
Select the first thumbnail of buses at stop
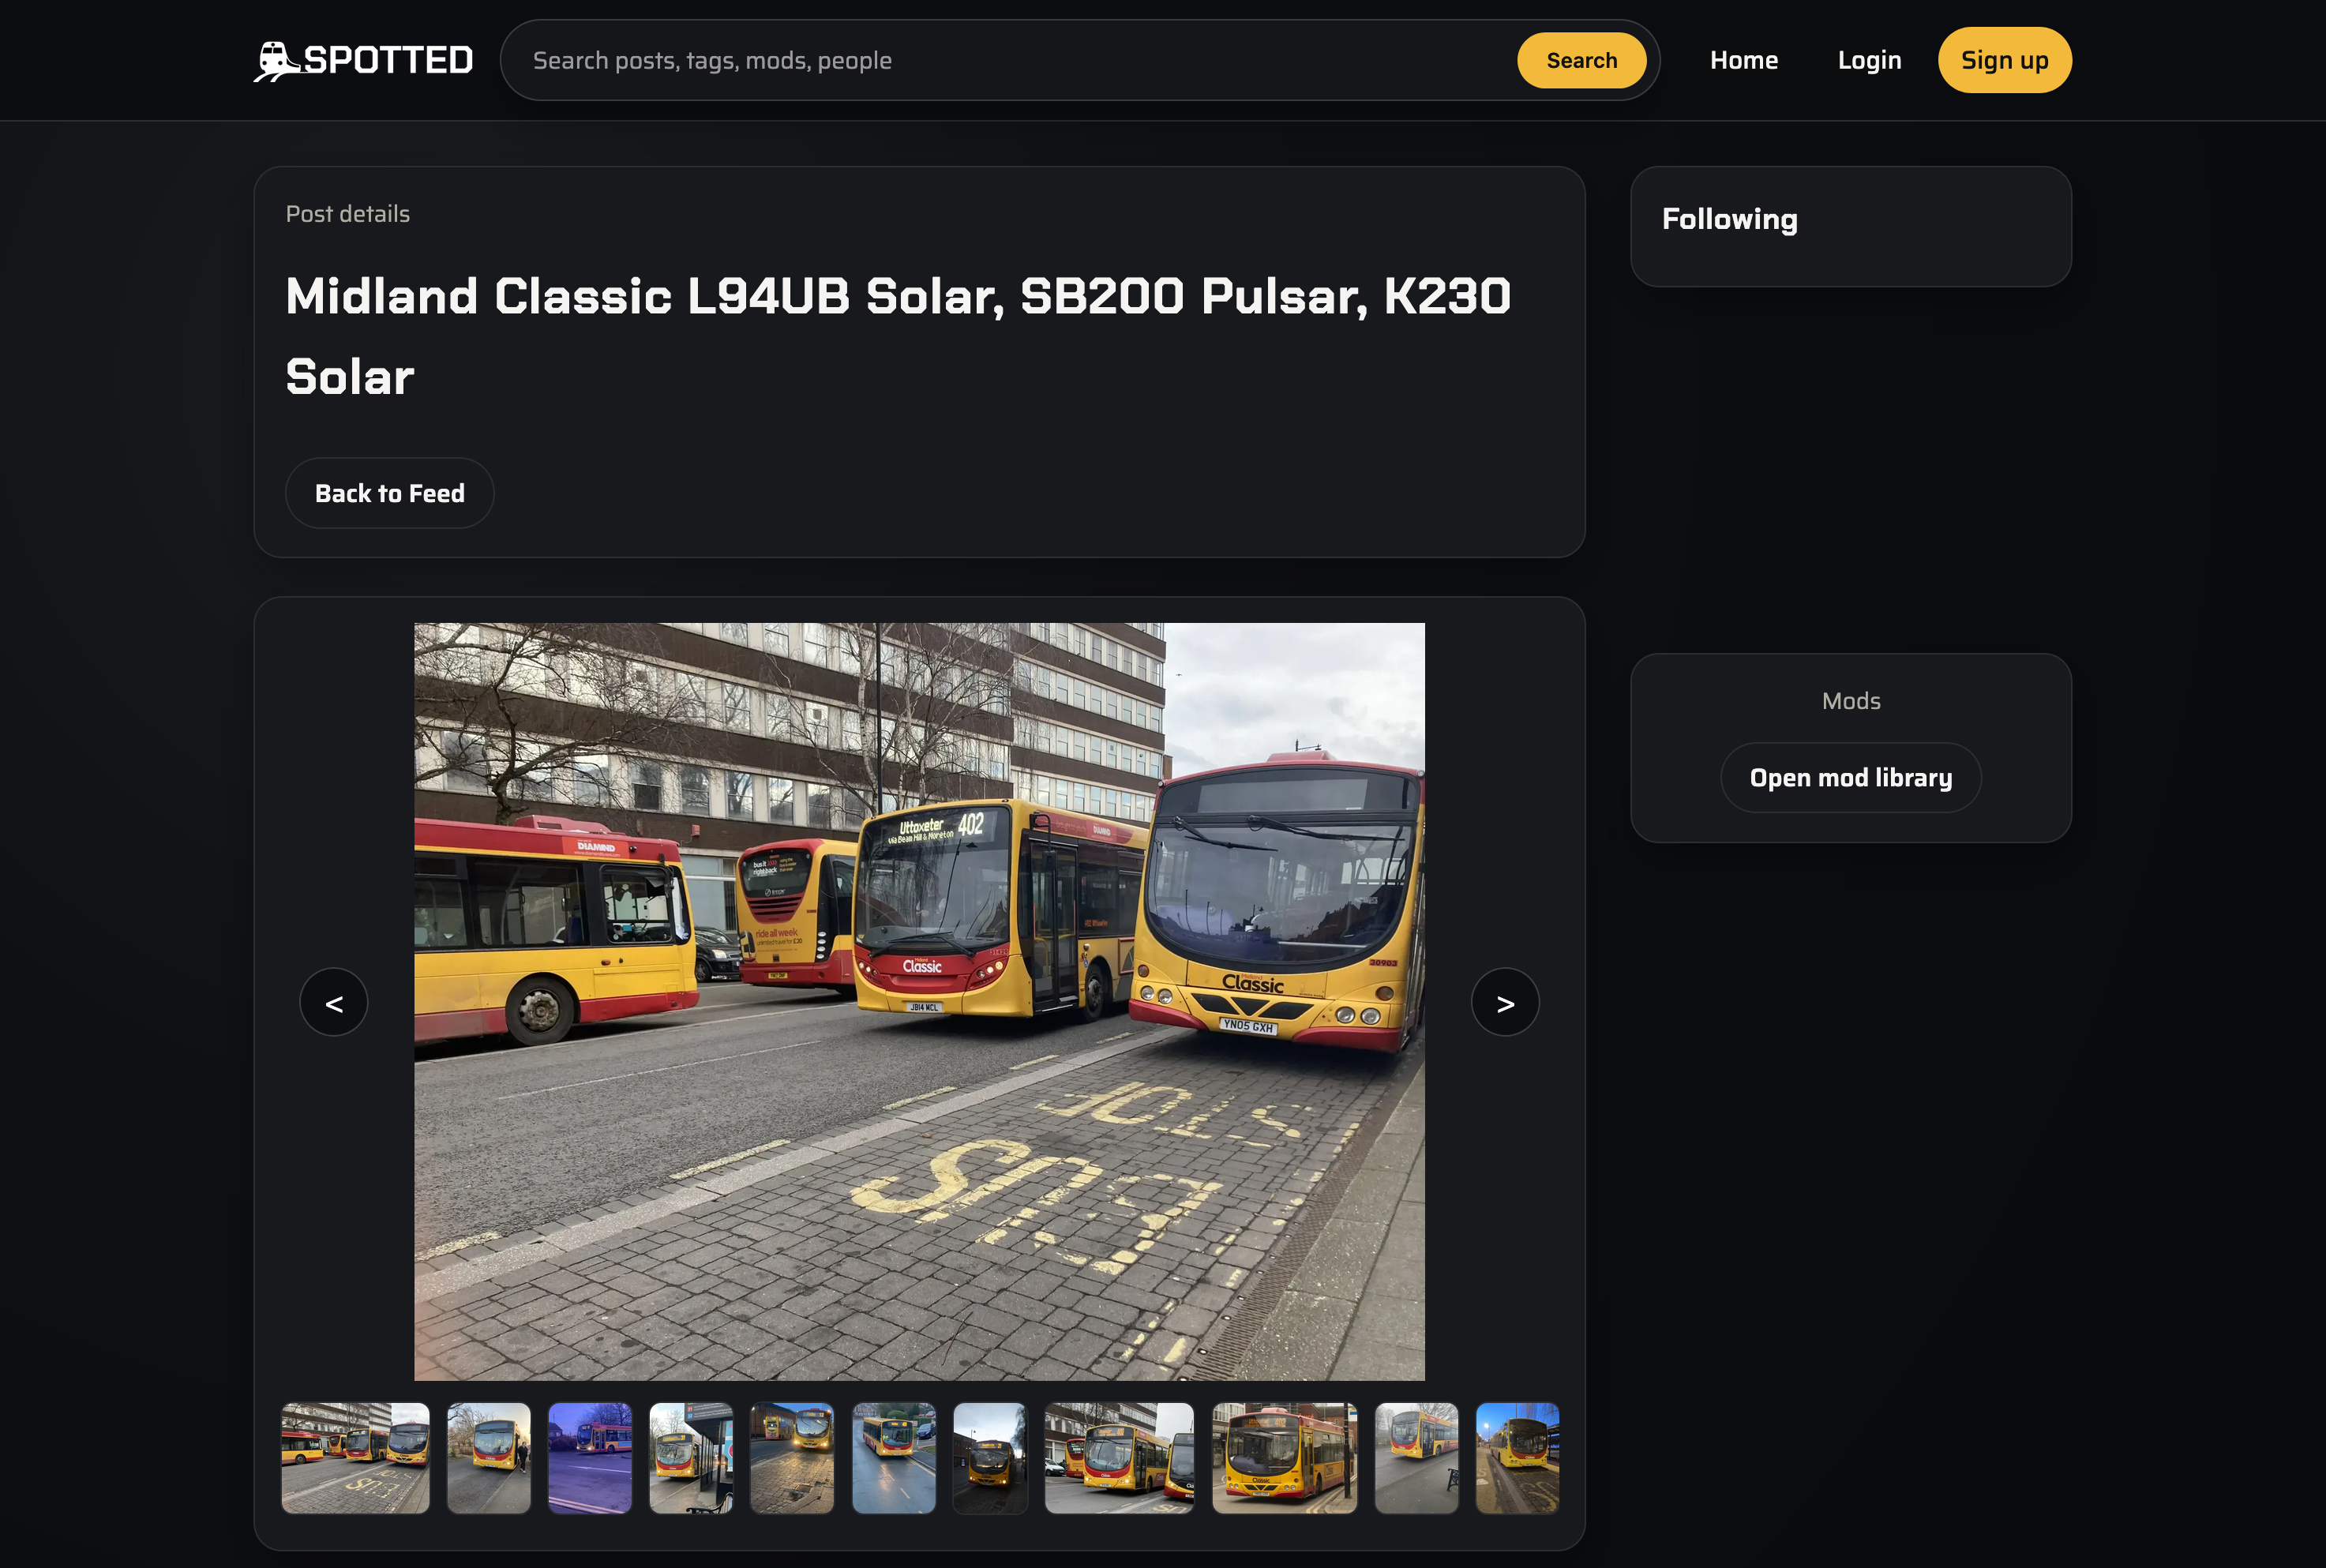coord(355,1457)
